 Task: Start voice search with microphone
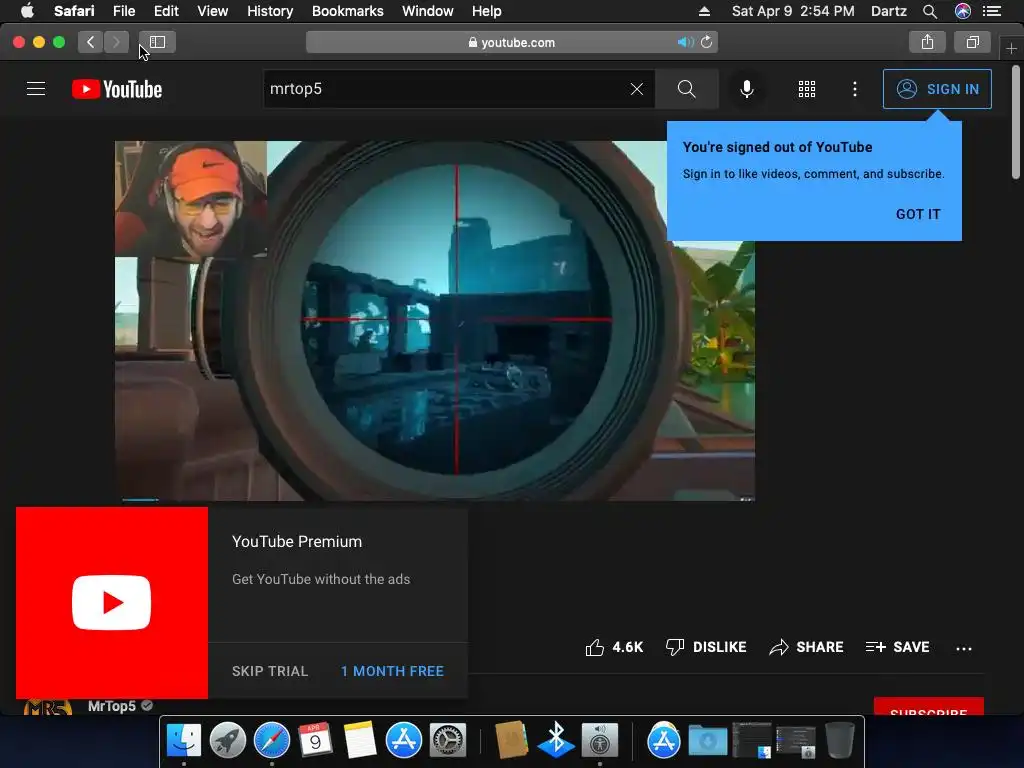[746, 89]
